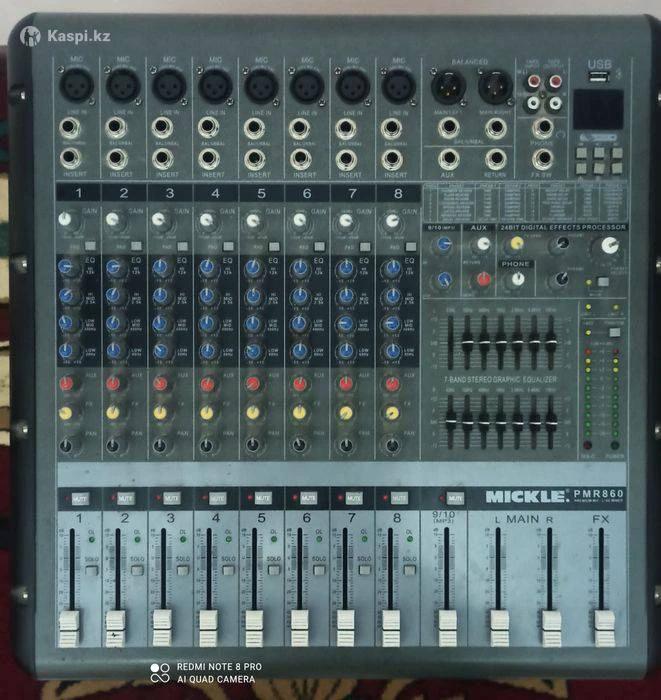
Task: Touch the upper blue knob of 9/10 MP3
Action: coord(444,244)
